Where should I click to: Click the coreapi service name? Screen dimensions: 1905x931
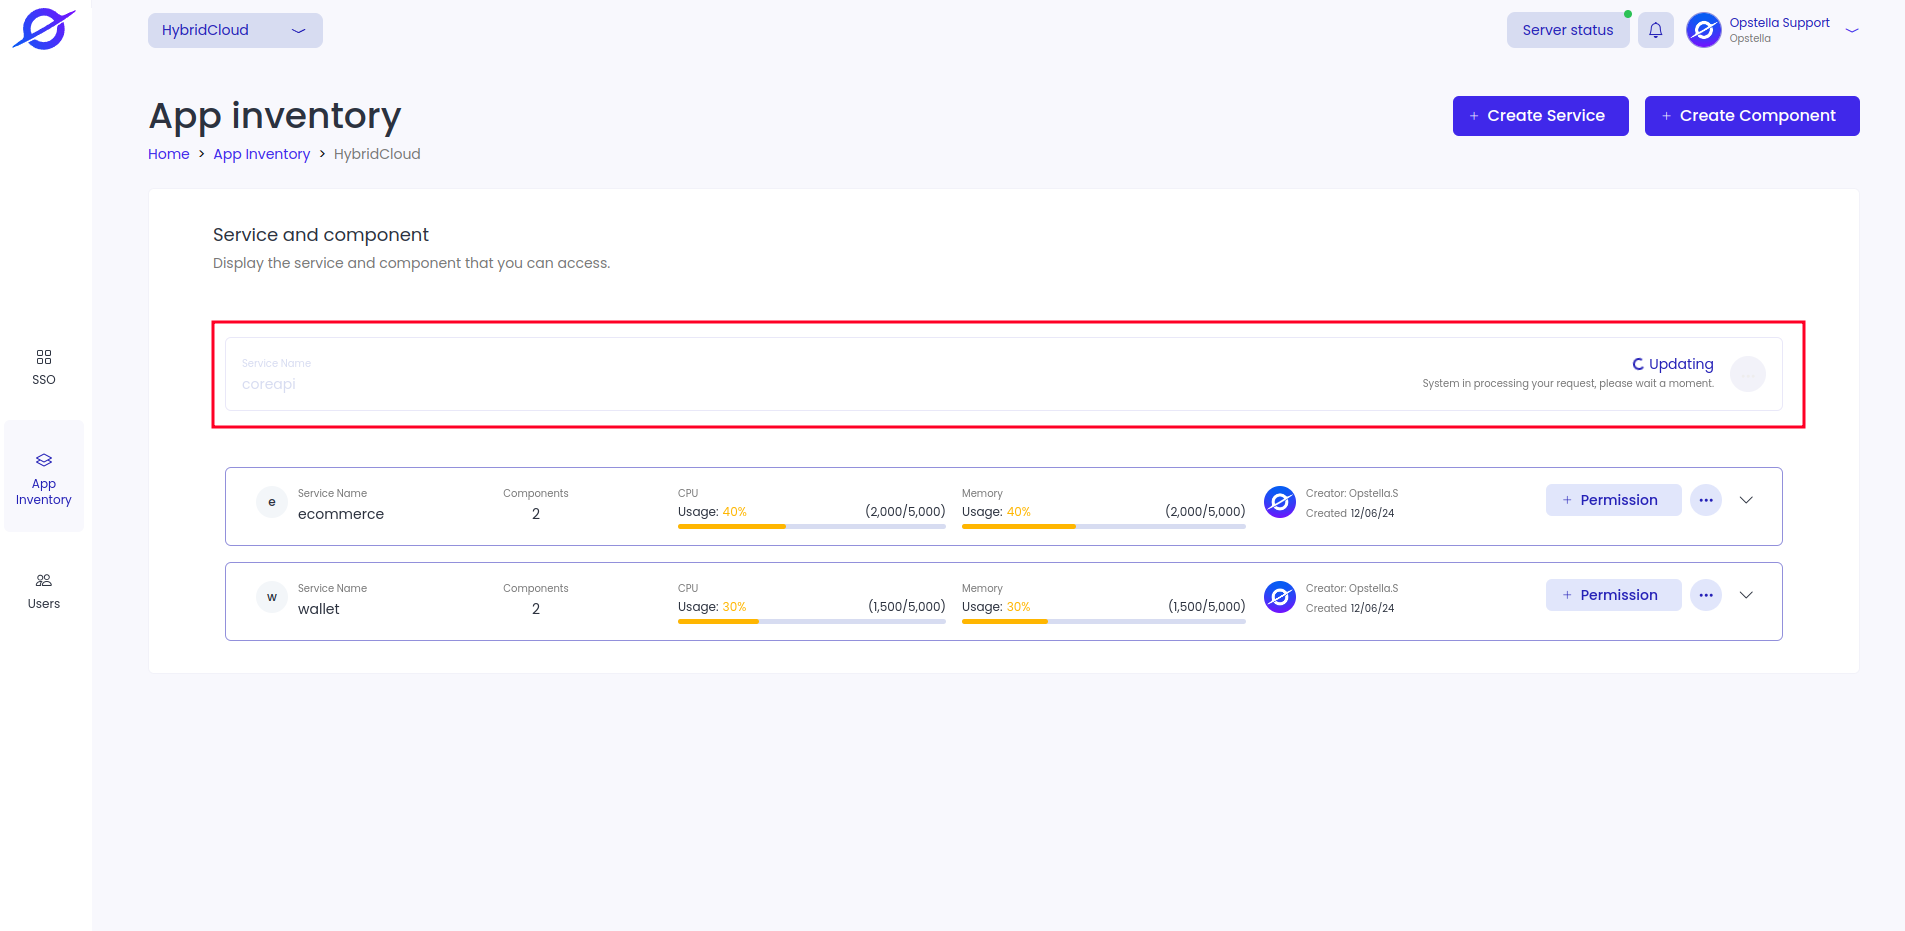269,384
